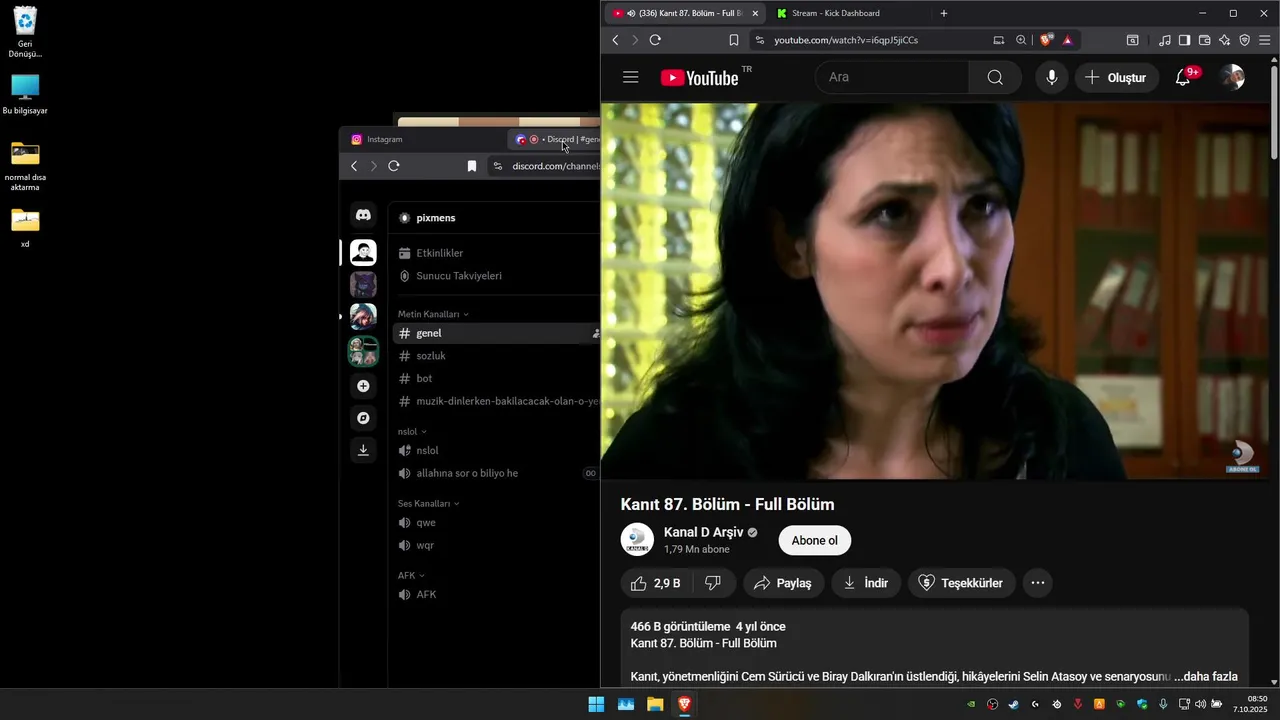This screenshot has height=720, width=1280.
Task: Click the video player frame
Action: 935,291
